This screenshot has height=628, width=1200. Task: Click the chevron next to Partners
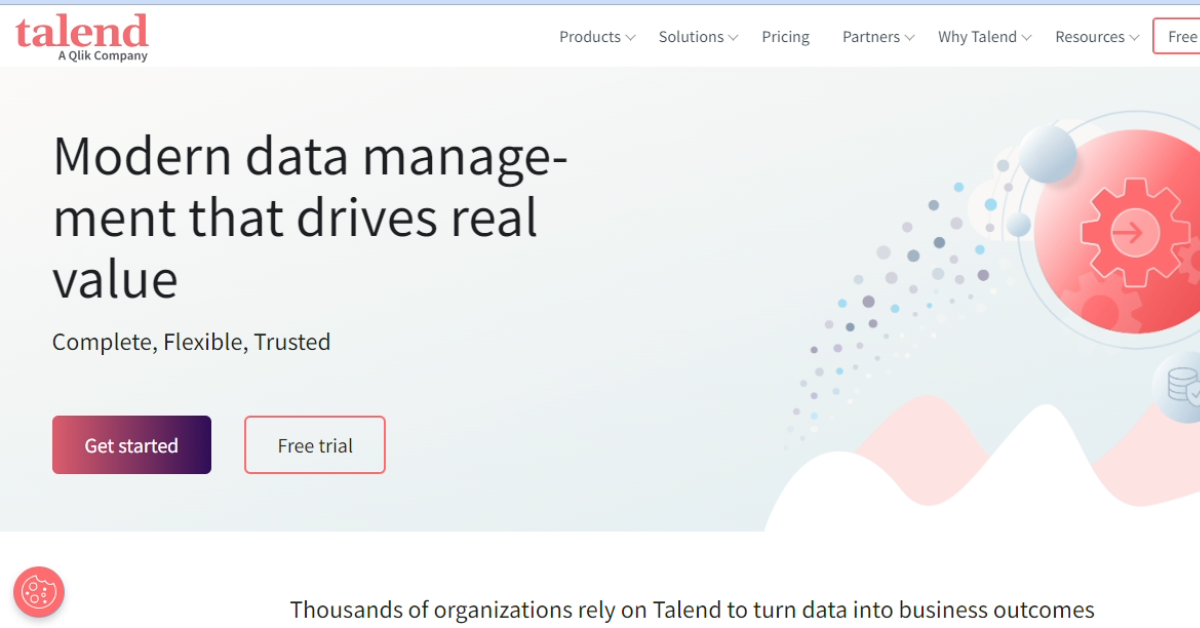910,38
